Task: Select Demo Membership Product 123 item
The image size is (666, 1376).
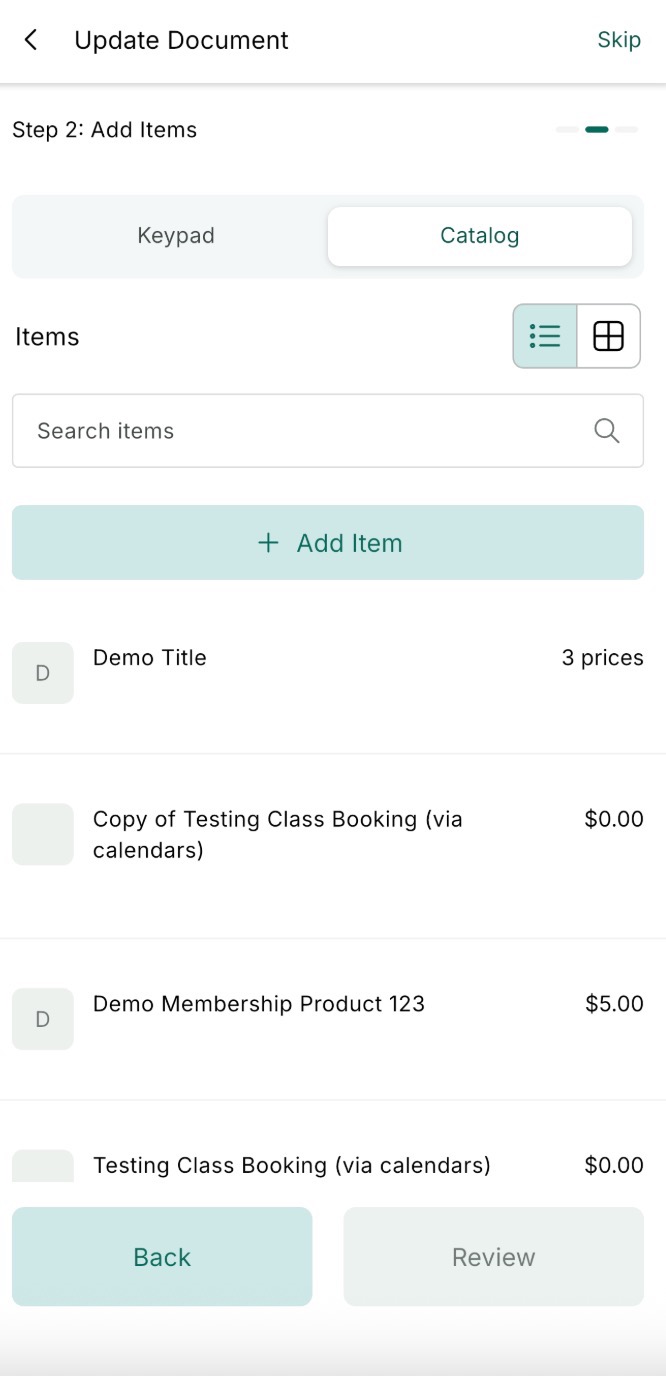Action: click(259, 1004)
